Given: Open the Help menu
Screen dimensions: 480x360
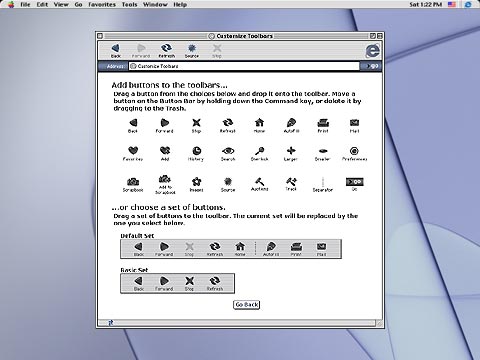Looking at the screenshot, I should [x=180, y=4].
